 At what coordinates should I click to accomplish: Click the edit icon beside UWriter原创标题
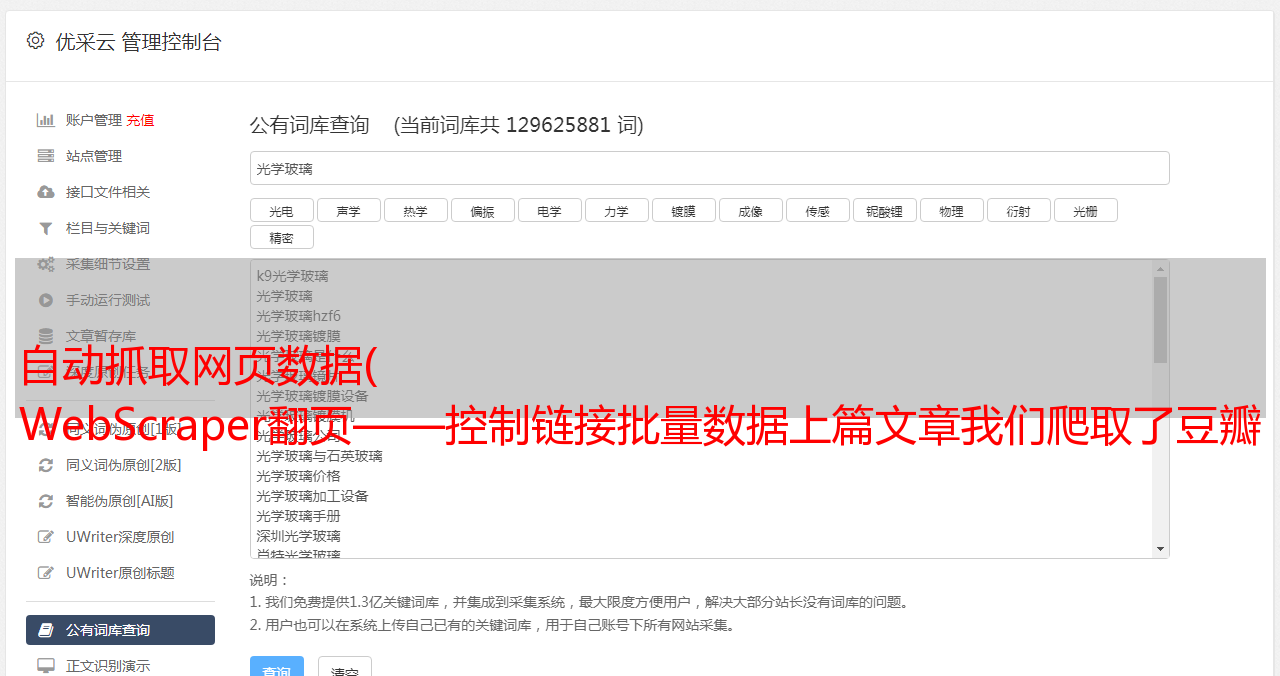pos(46,573)
